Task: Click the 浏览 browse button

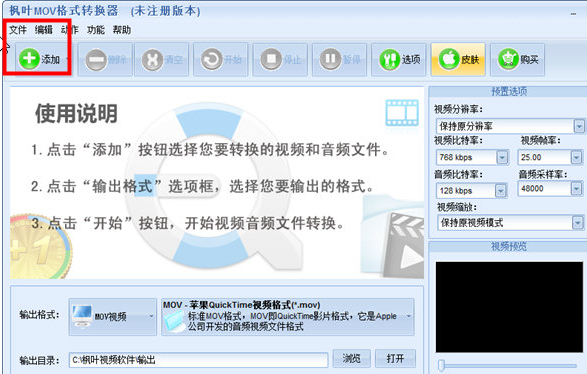Action: (352, 359)
